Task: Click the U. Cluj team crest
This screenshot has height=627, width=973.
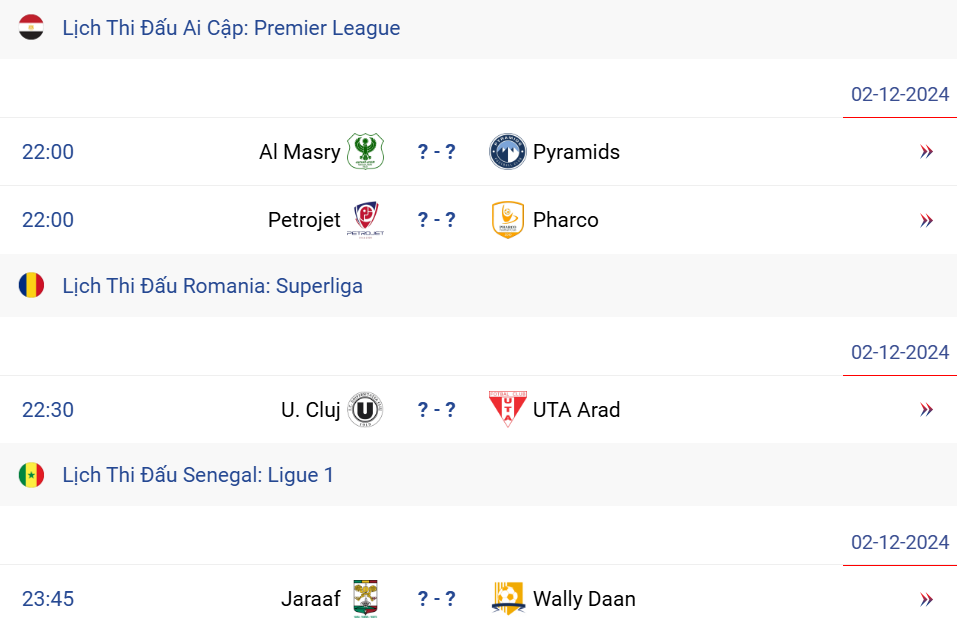Action: click(x=365, y=410)
